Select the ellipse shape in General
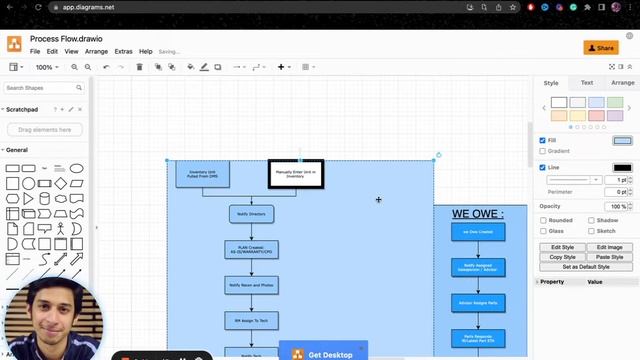The width and height of the screenshot is (640, 360). point(76,168)
